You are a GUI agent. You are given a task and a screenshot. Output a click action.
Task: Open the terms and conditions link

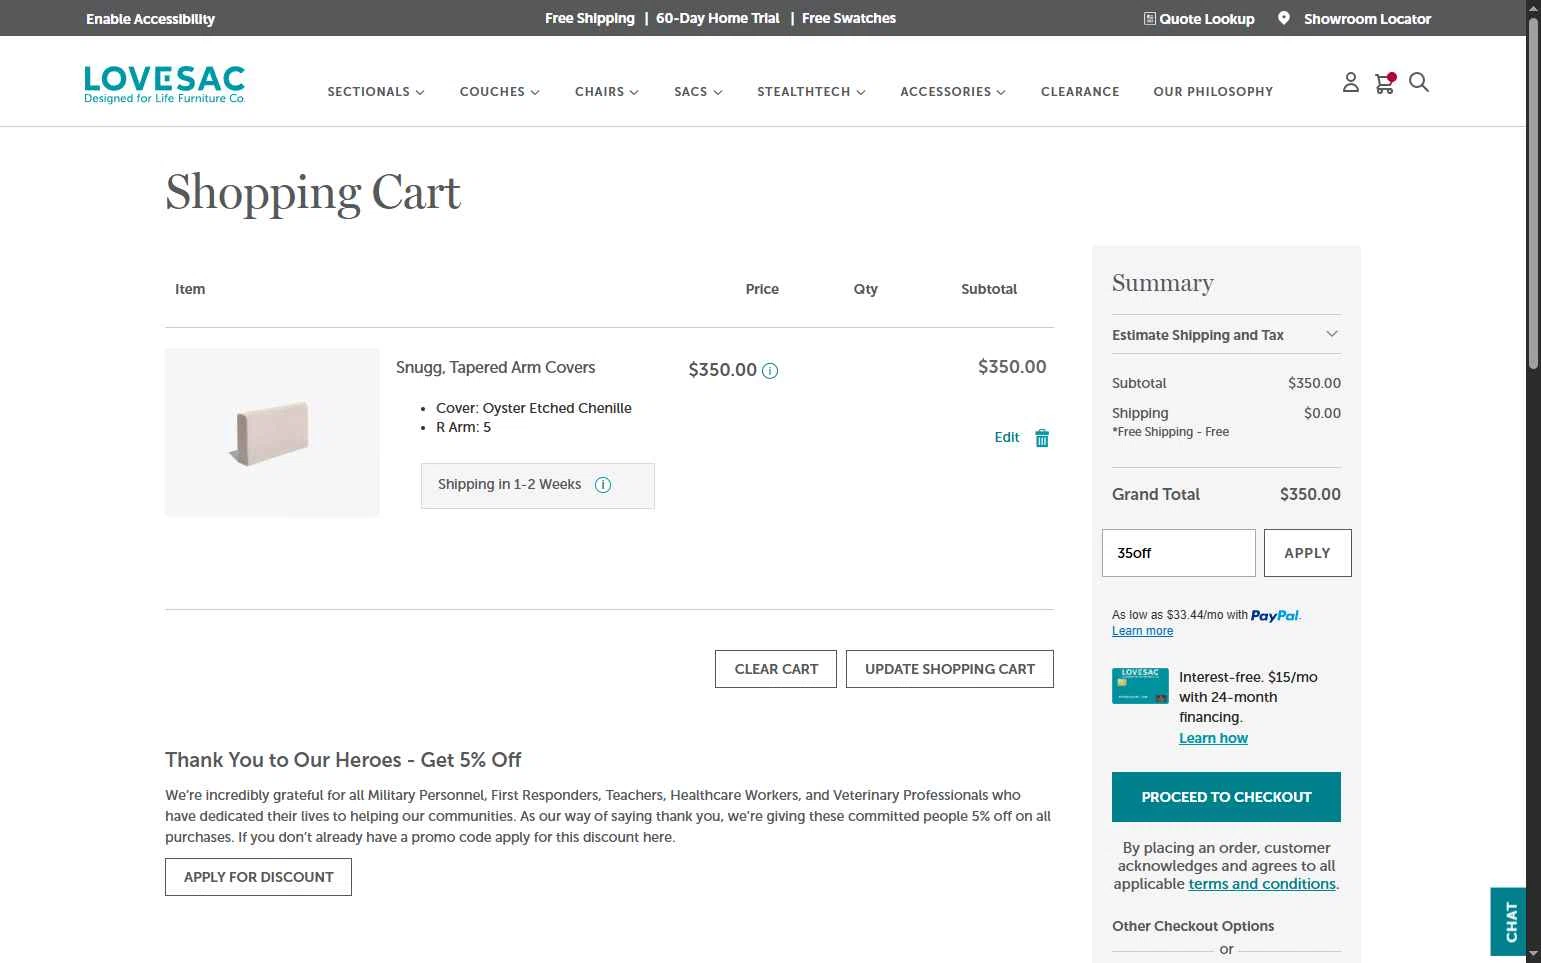click(x=1262, y=884)
